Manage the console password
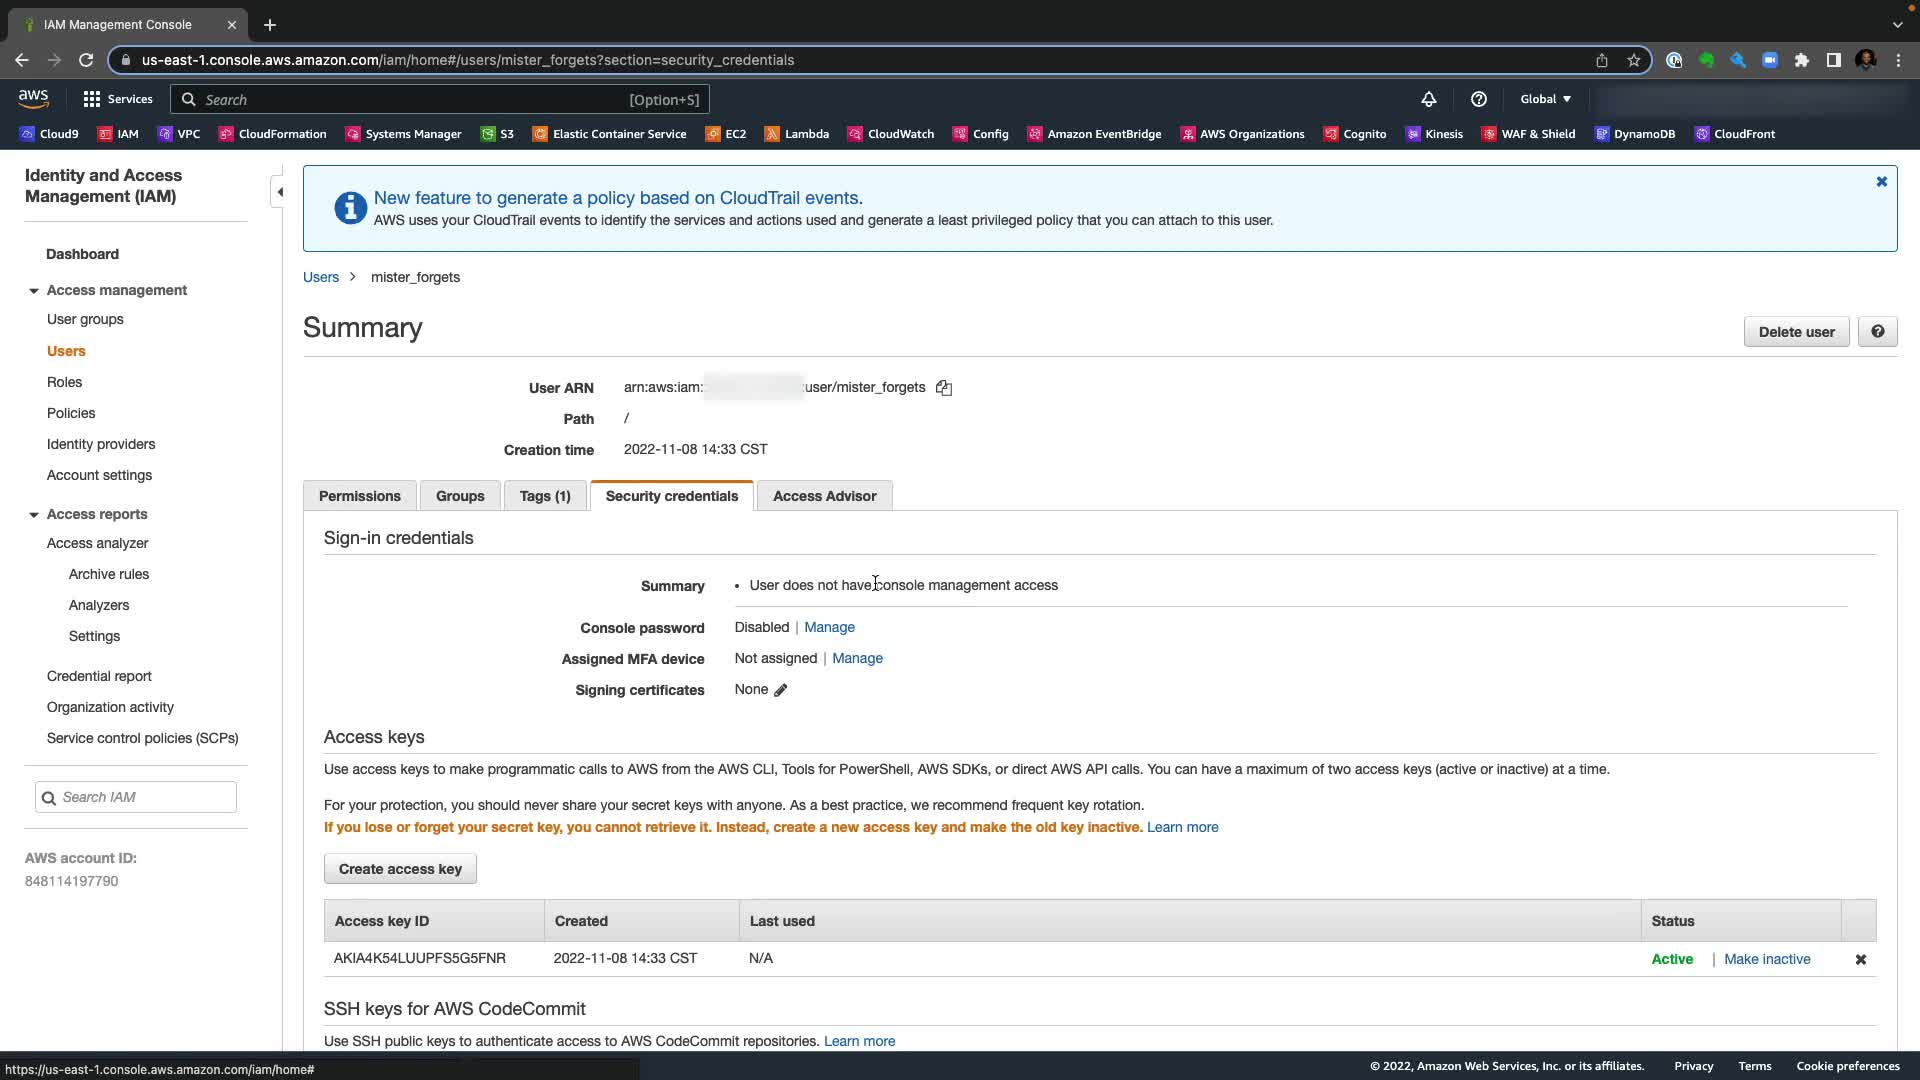Screen dimensions: 1920x1080 829,627
